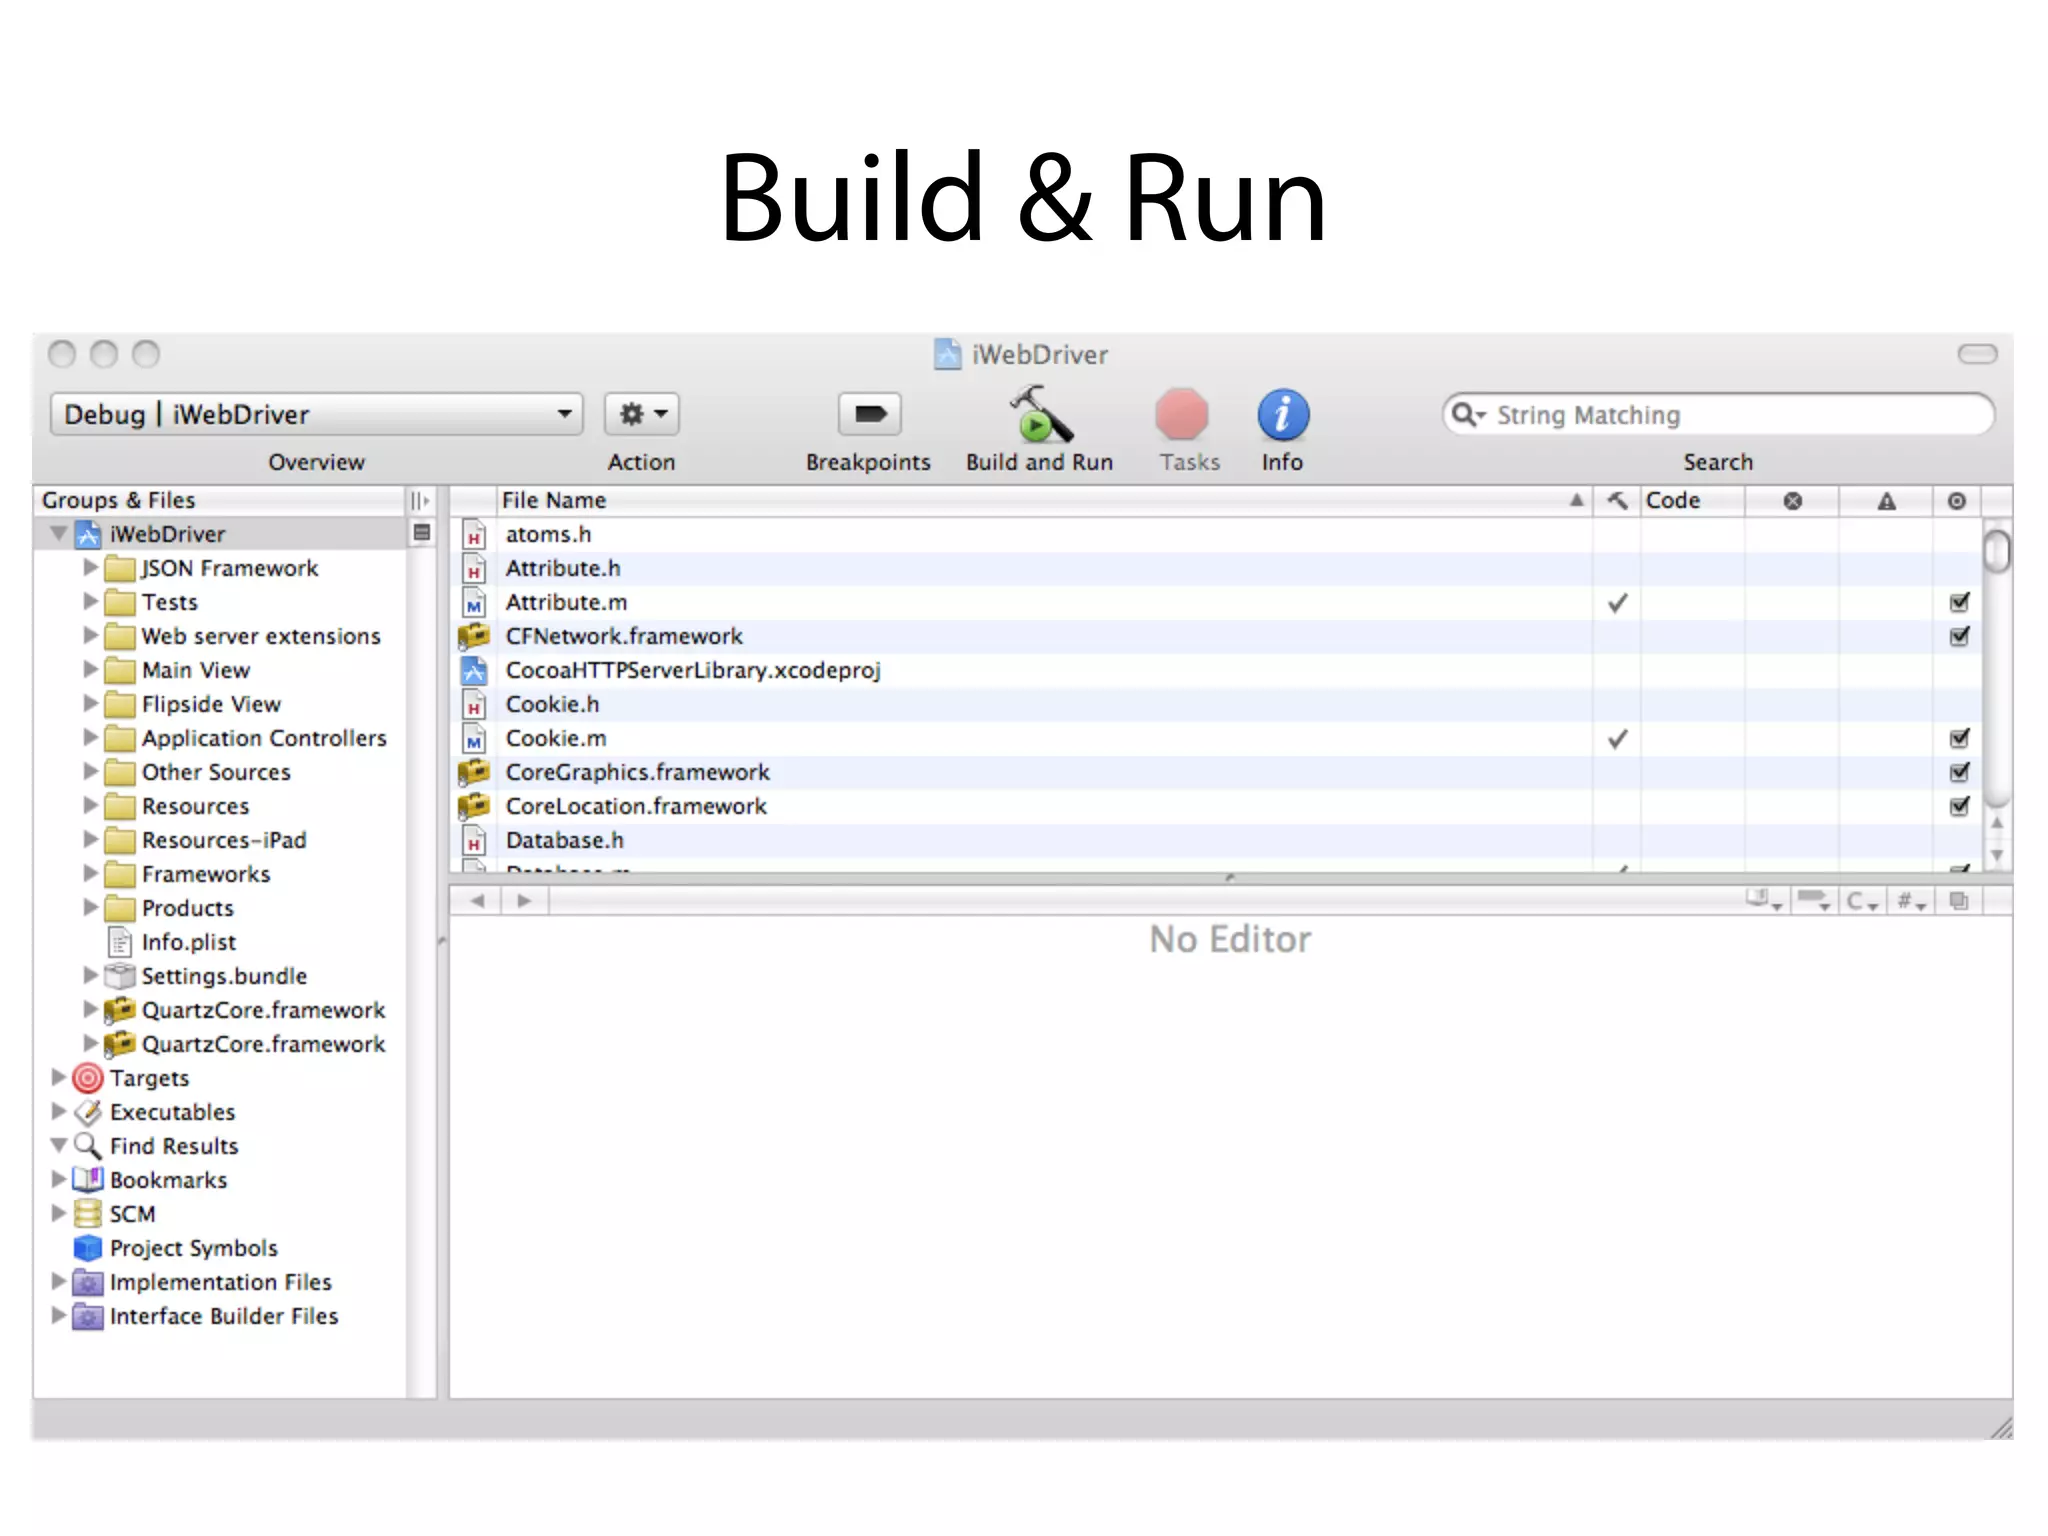Toggle target checkbox for Cookie.m
Screen dimensions: 2048x1536
1959,738
